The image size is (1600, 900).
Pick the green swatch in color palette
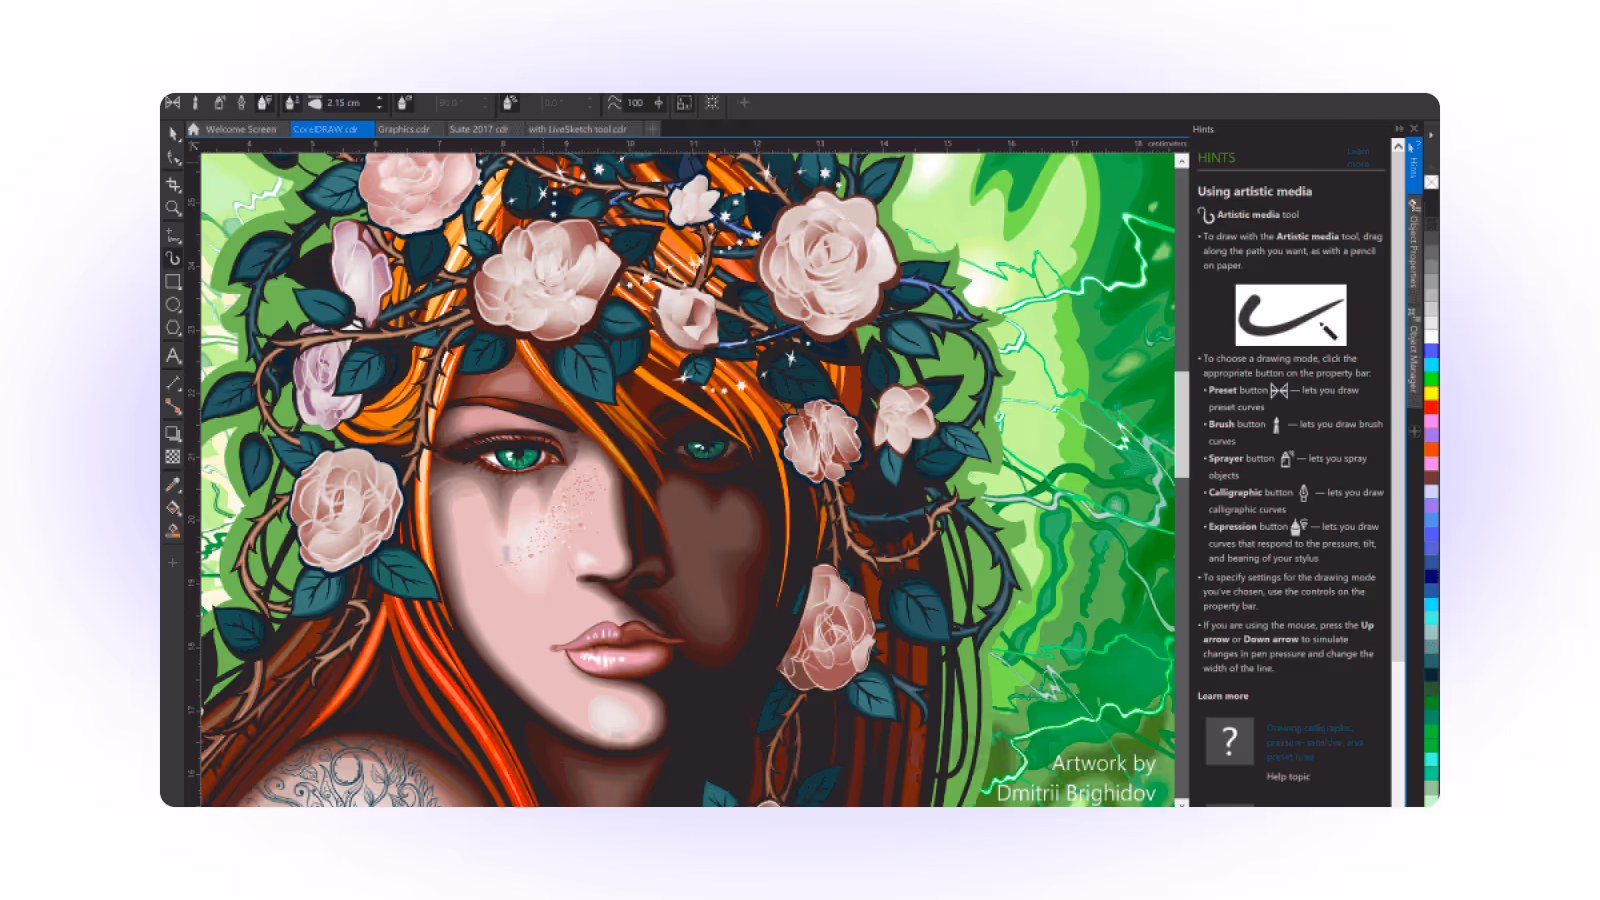point(1431,379)
